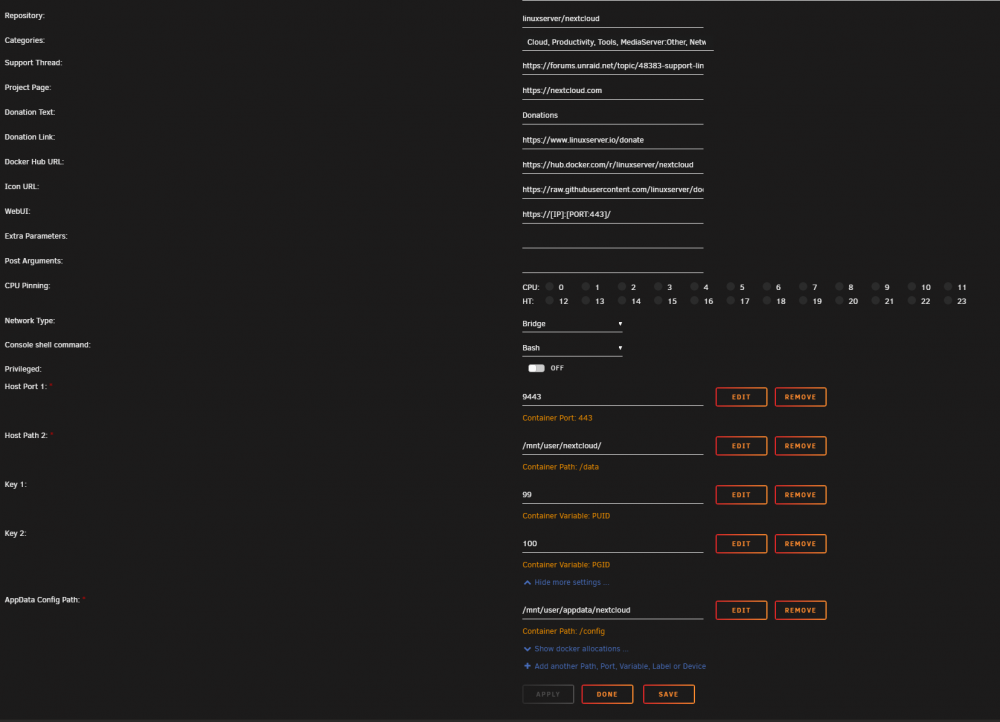
Task: Toggle the Privileged switch on
Action: [536, 368]
